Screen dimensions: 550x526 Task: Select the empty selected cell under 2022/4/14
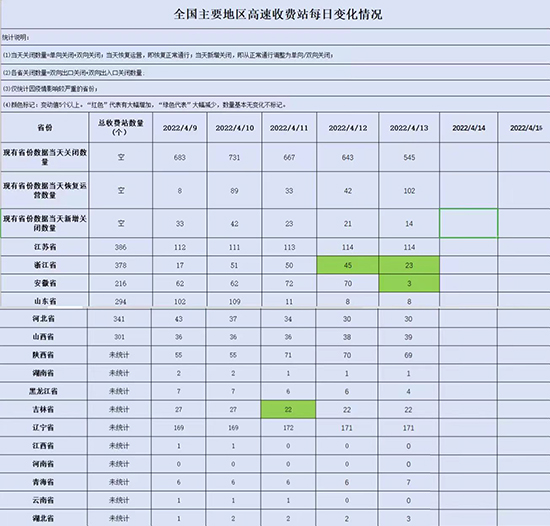click(x=469, y=223)
